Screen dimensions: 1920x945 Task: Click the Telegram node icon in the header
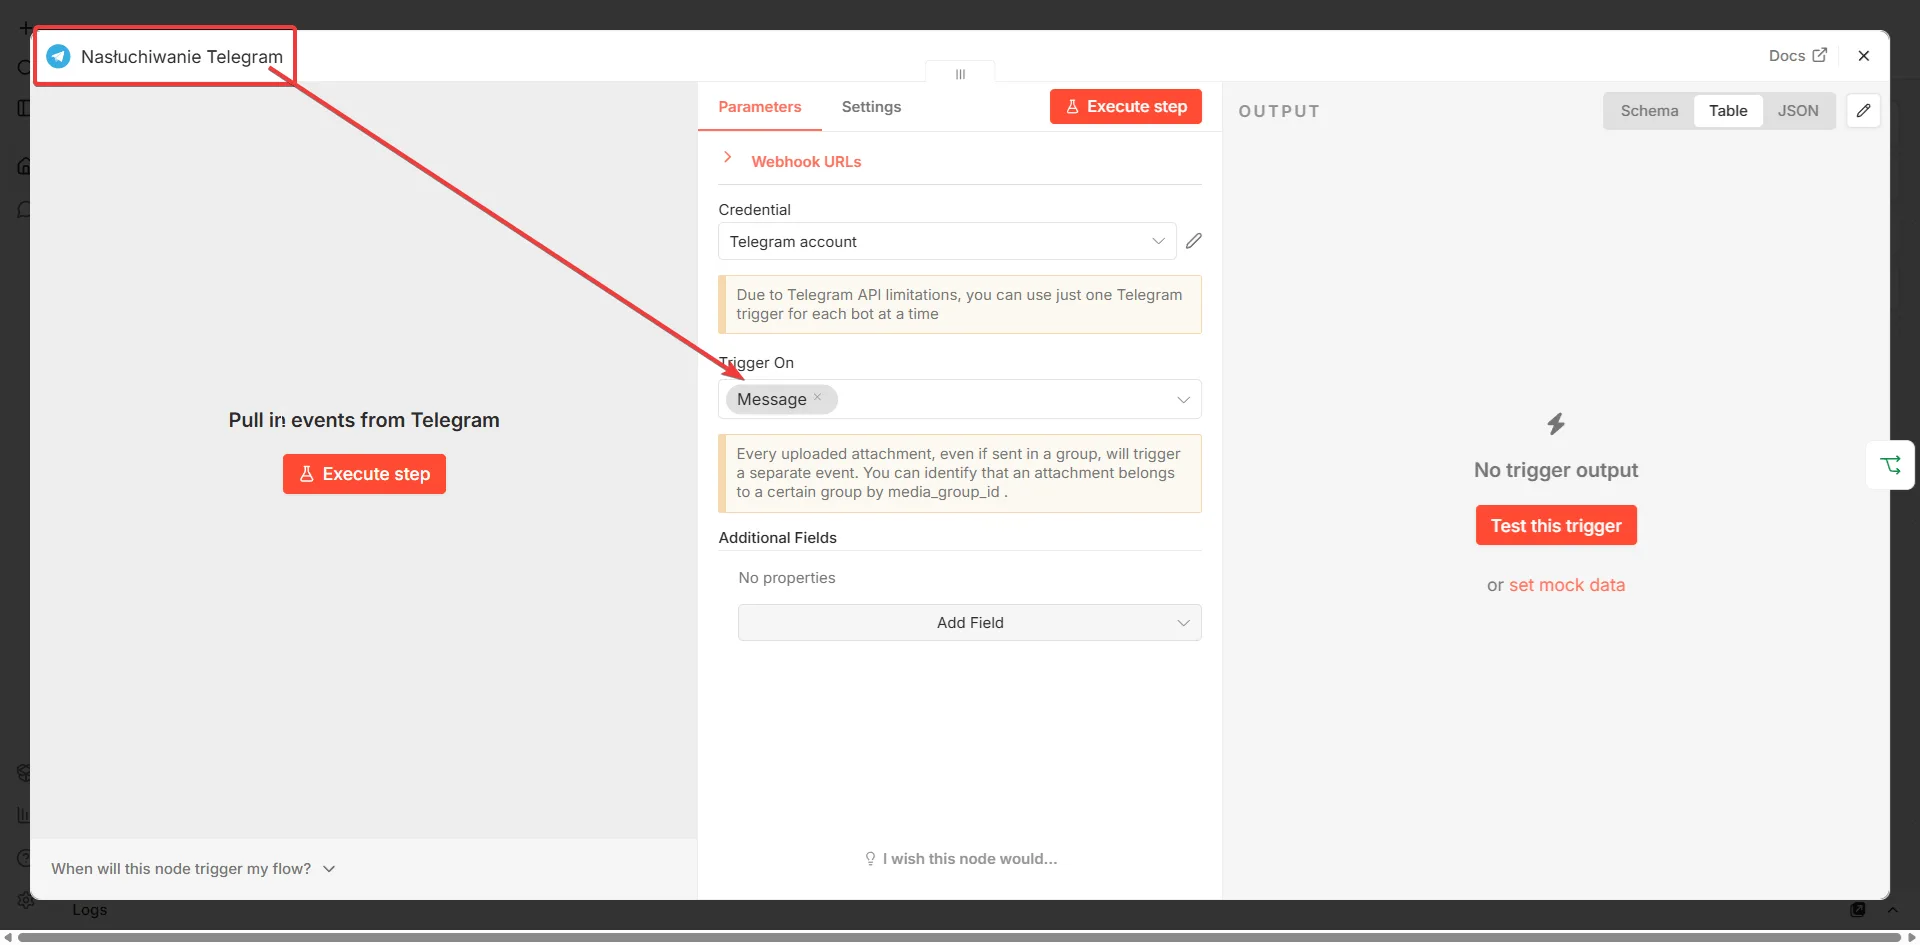coord(59,56)
